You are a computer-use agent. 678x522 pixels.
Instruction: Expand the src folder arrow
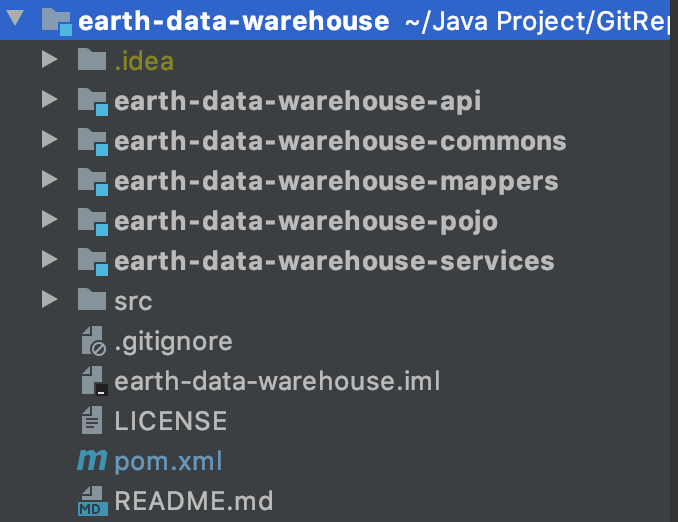(50, 299)
